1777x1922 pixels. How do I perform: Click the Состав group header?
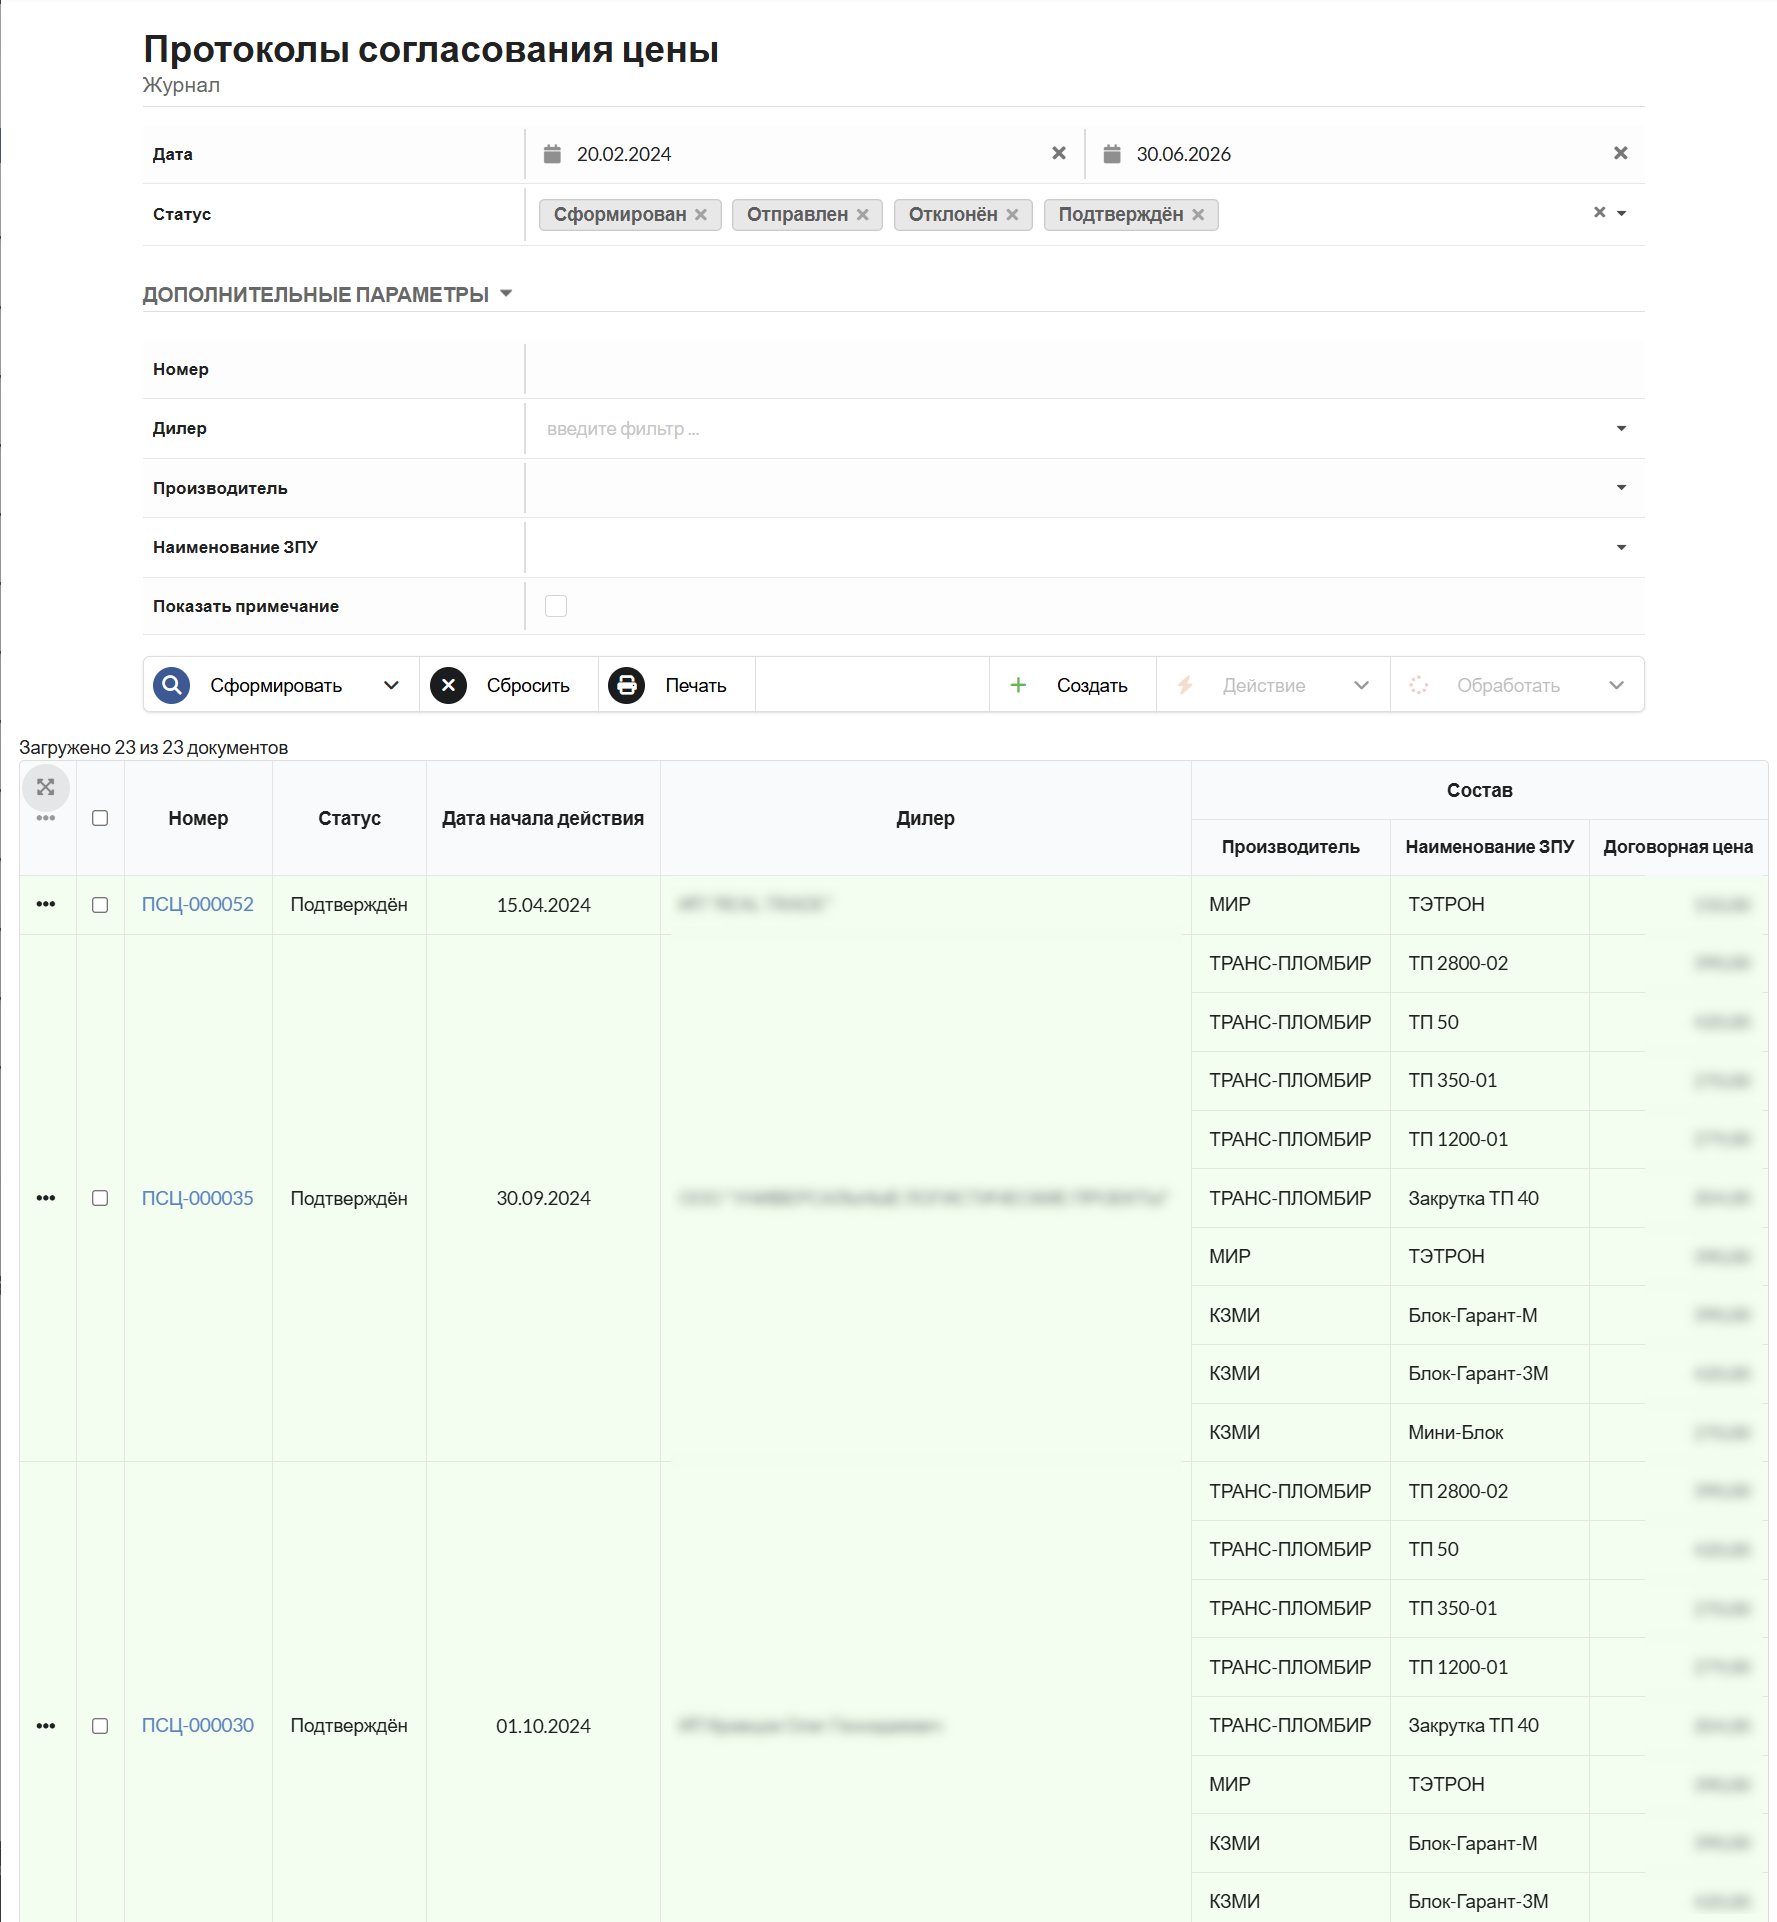click(1479, 790)
